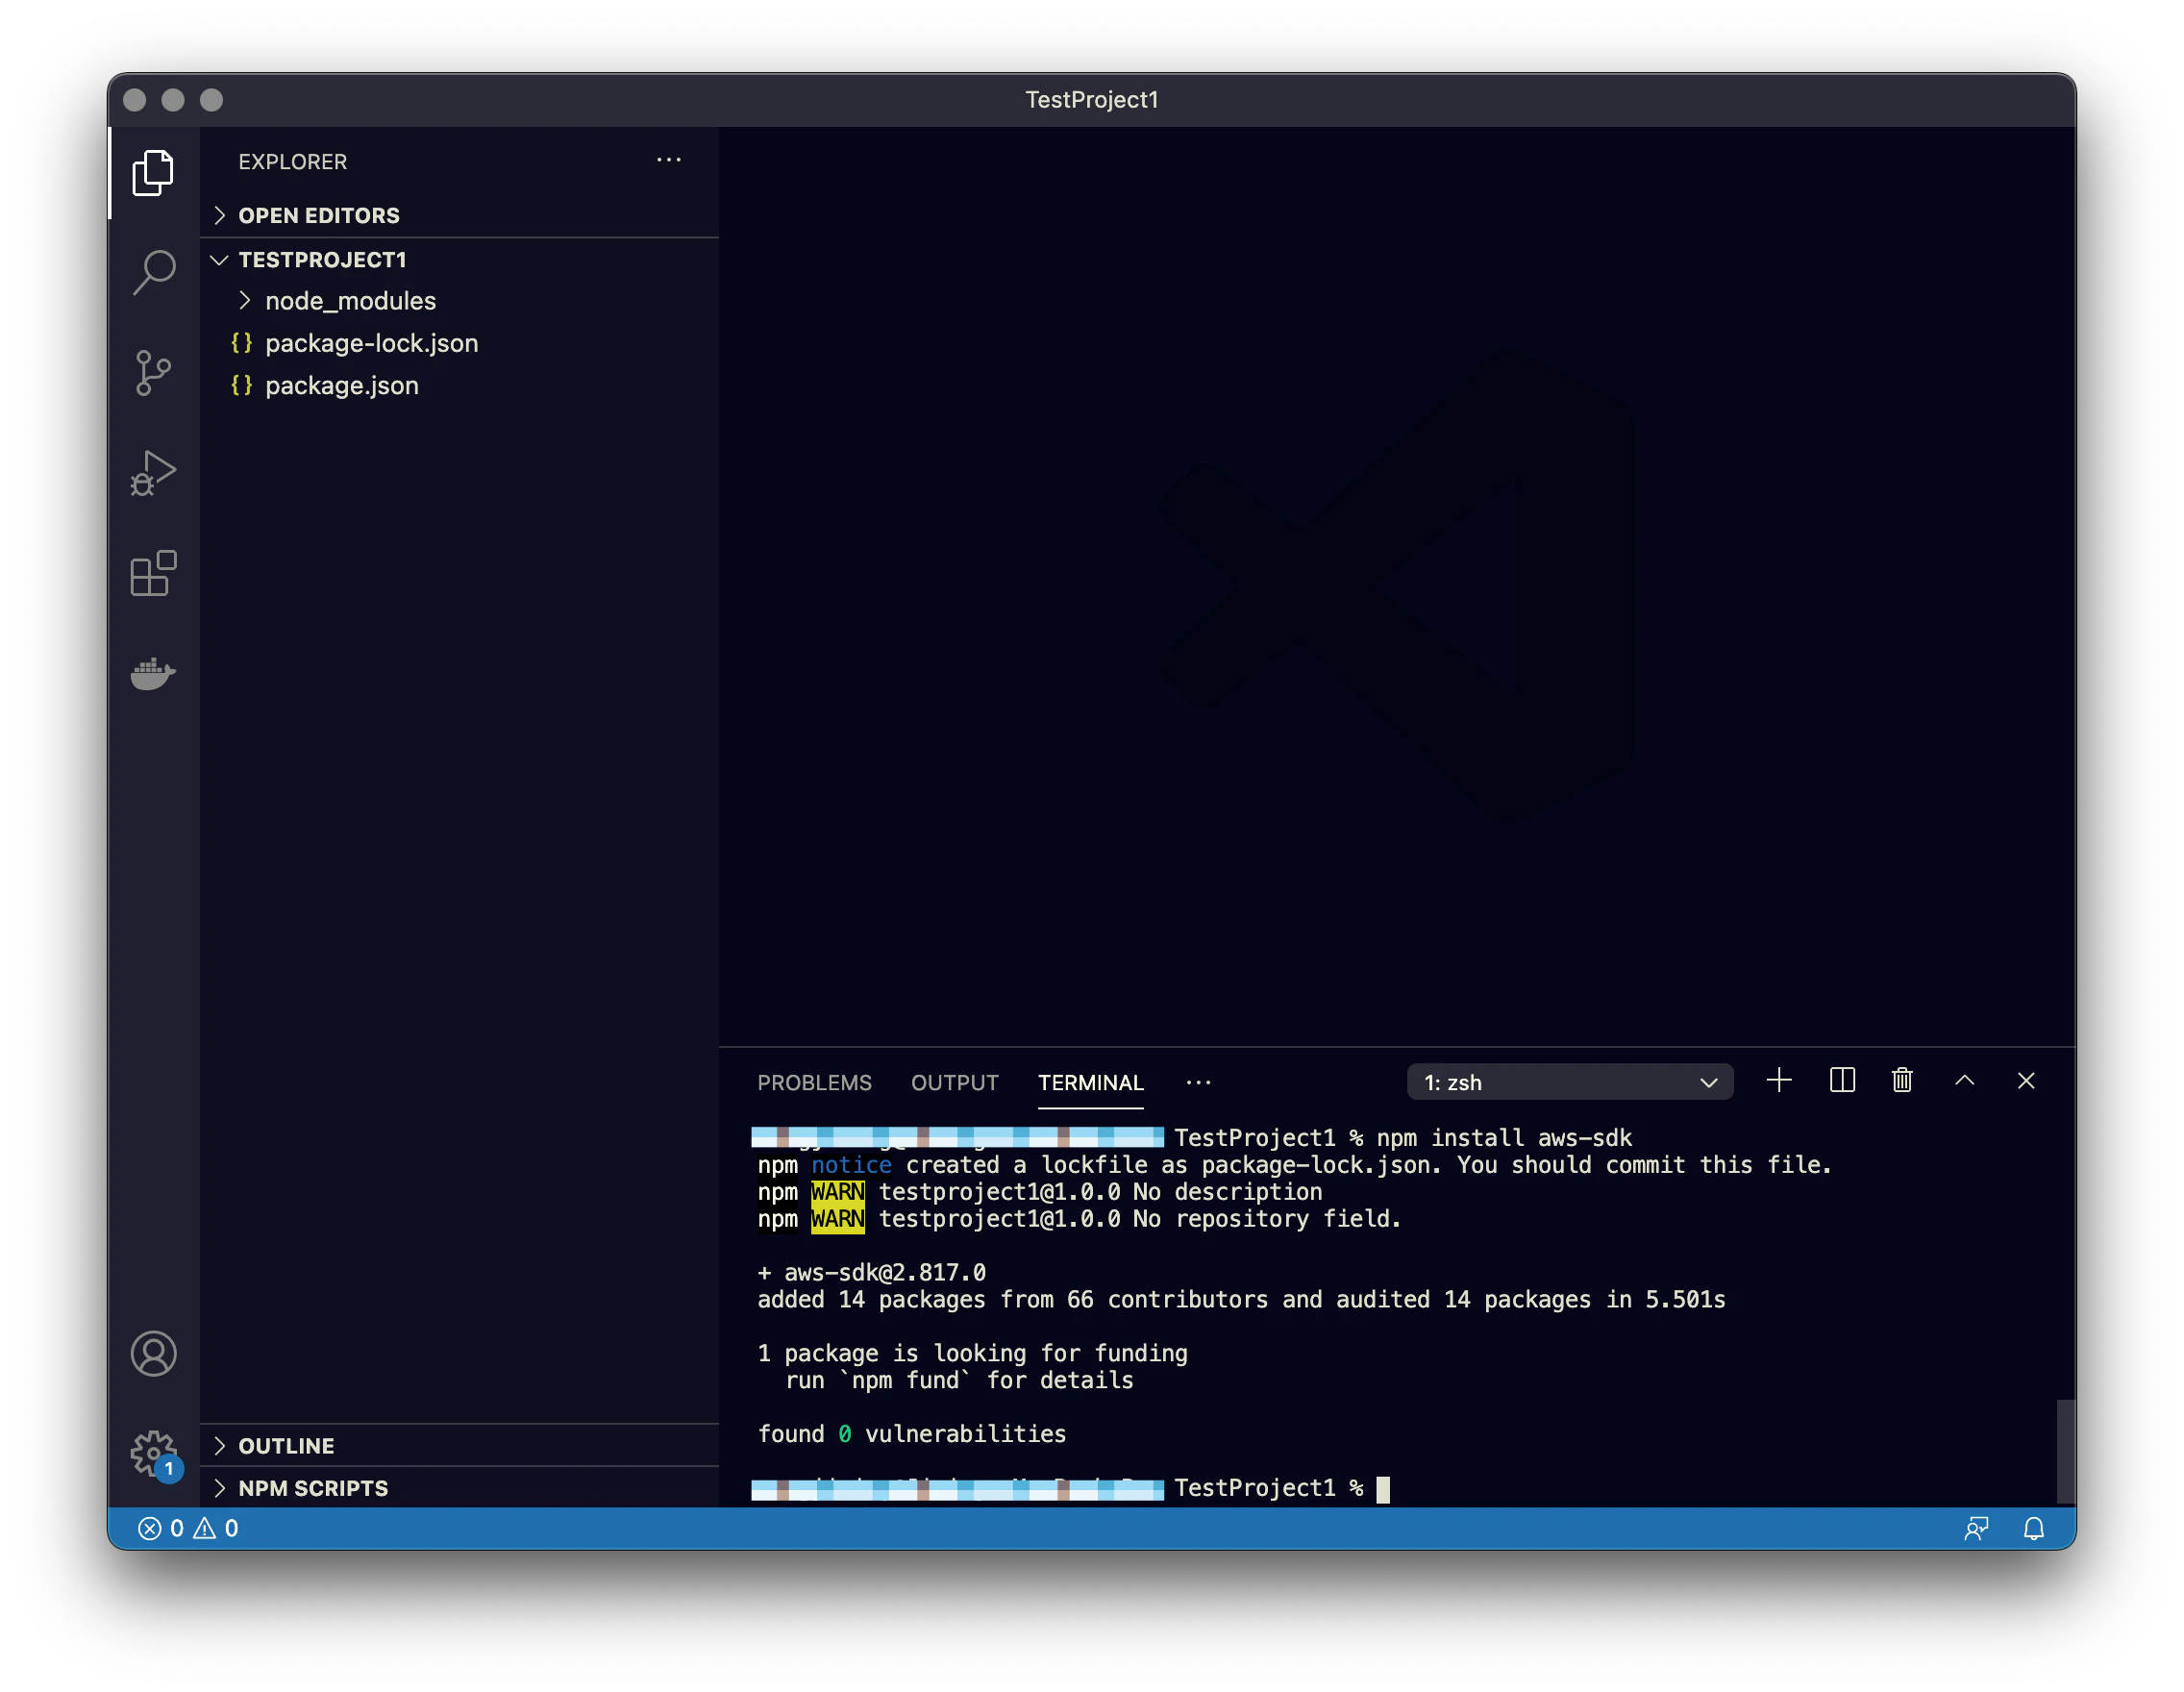2184x1692 pixels.
Task: Open the Docker view
Action: (x=153, y=673)
